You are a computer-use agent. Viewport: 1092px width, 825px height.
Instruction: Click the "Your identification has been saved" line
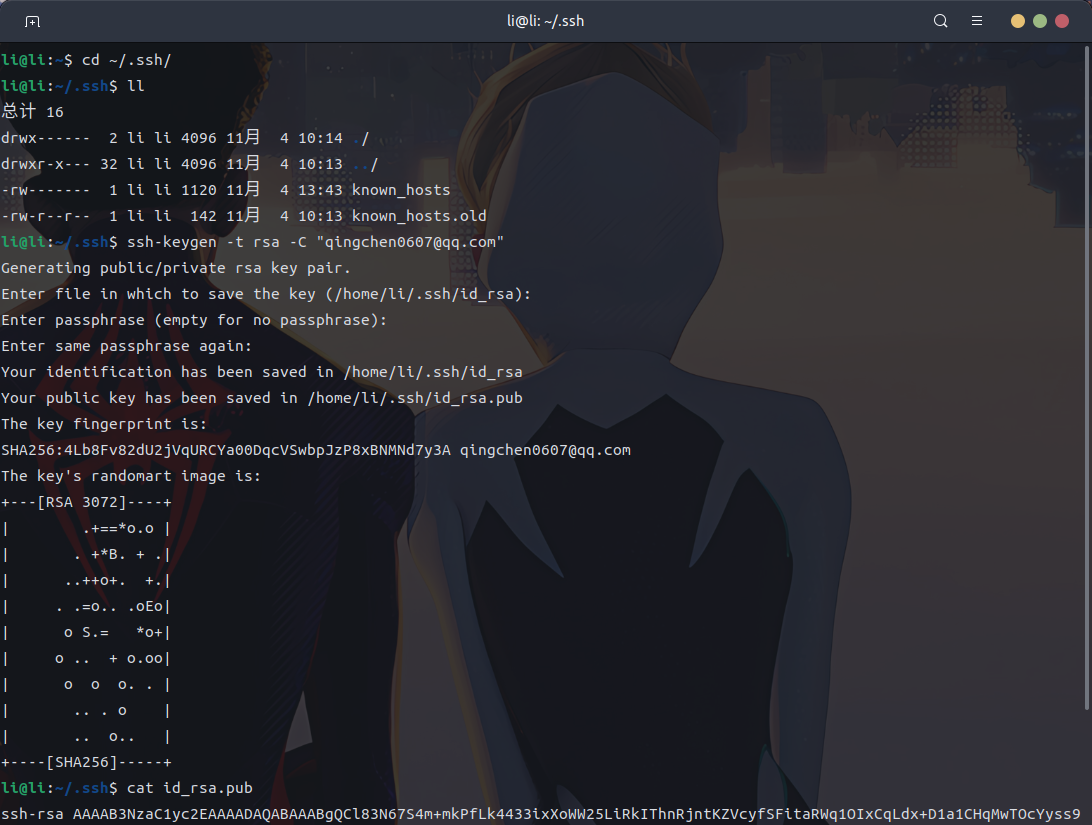pyautogui.click(x=262, y=372)
